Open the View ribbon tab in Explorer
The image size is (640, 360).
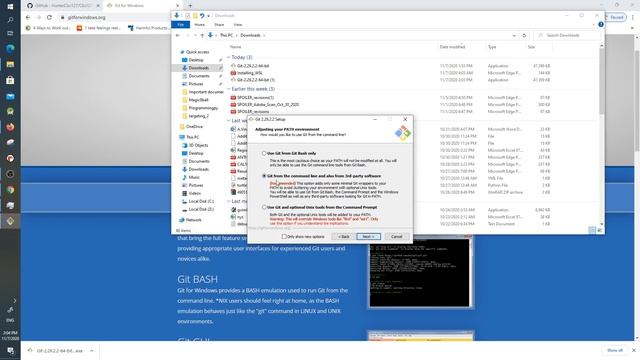tap(238, 25)
